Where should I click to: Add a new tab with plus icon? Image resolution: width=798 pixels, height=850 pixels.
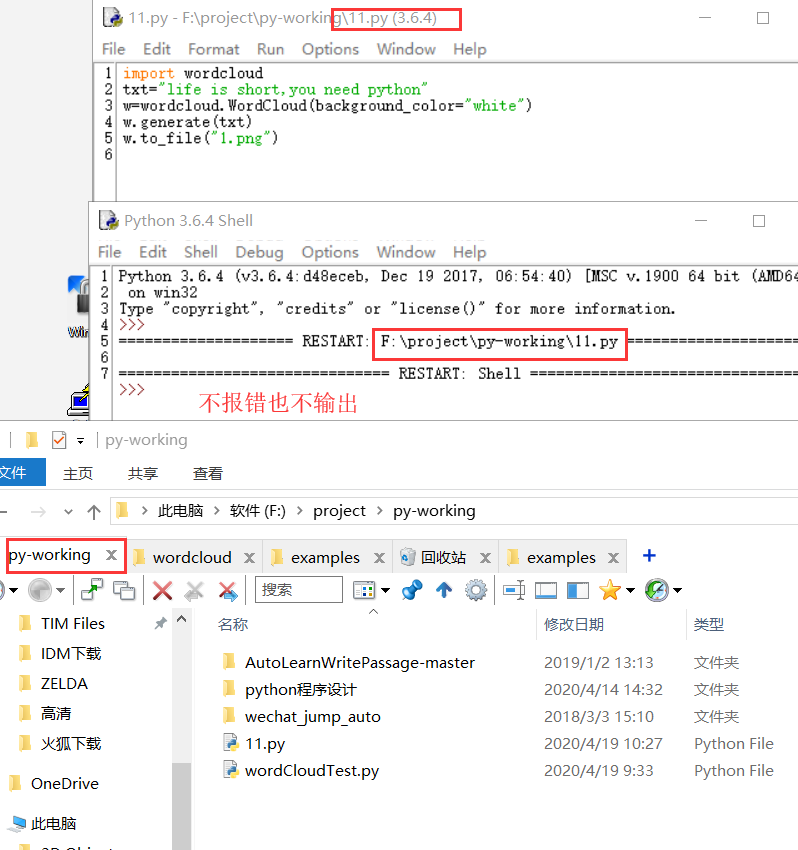pyautogui.click(x=649, y=556)
